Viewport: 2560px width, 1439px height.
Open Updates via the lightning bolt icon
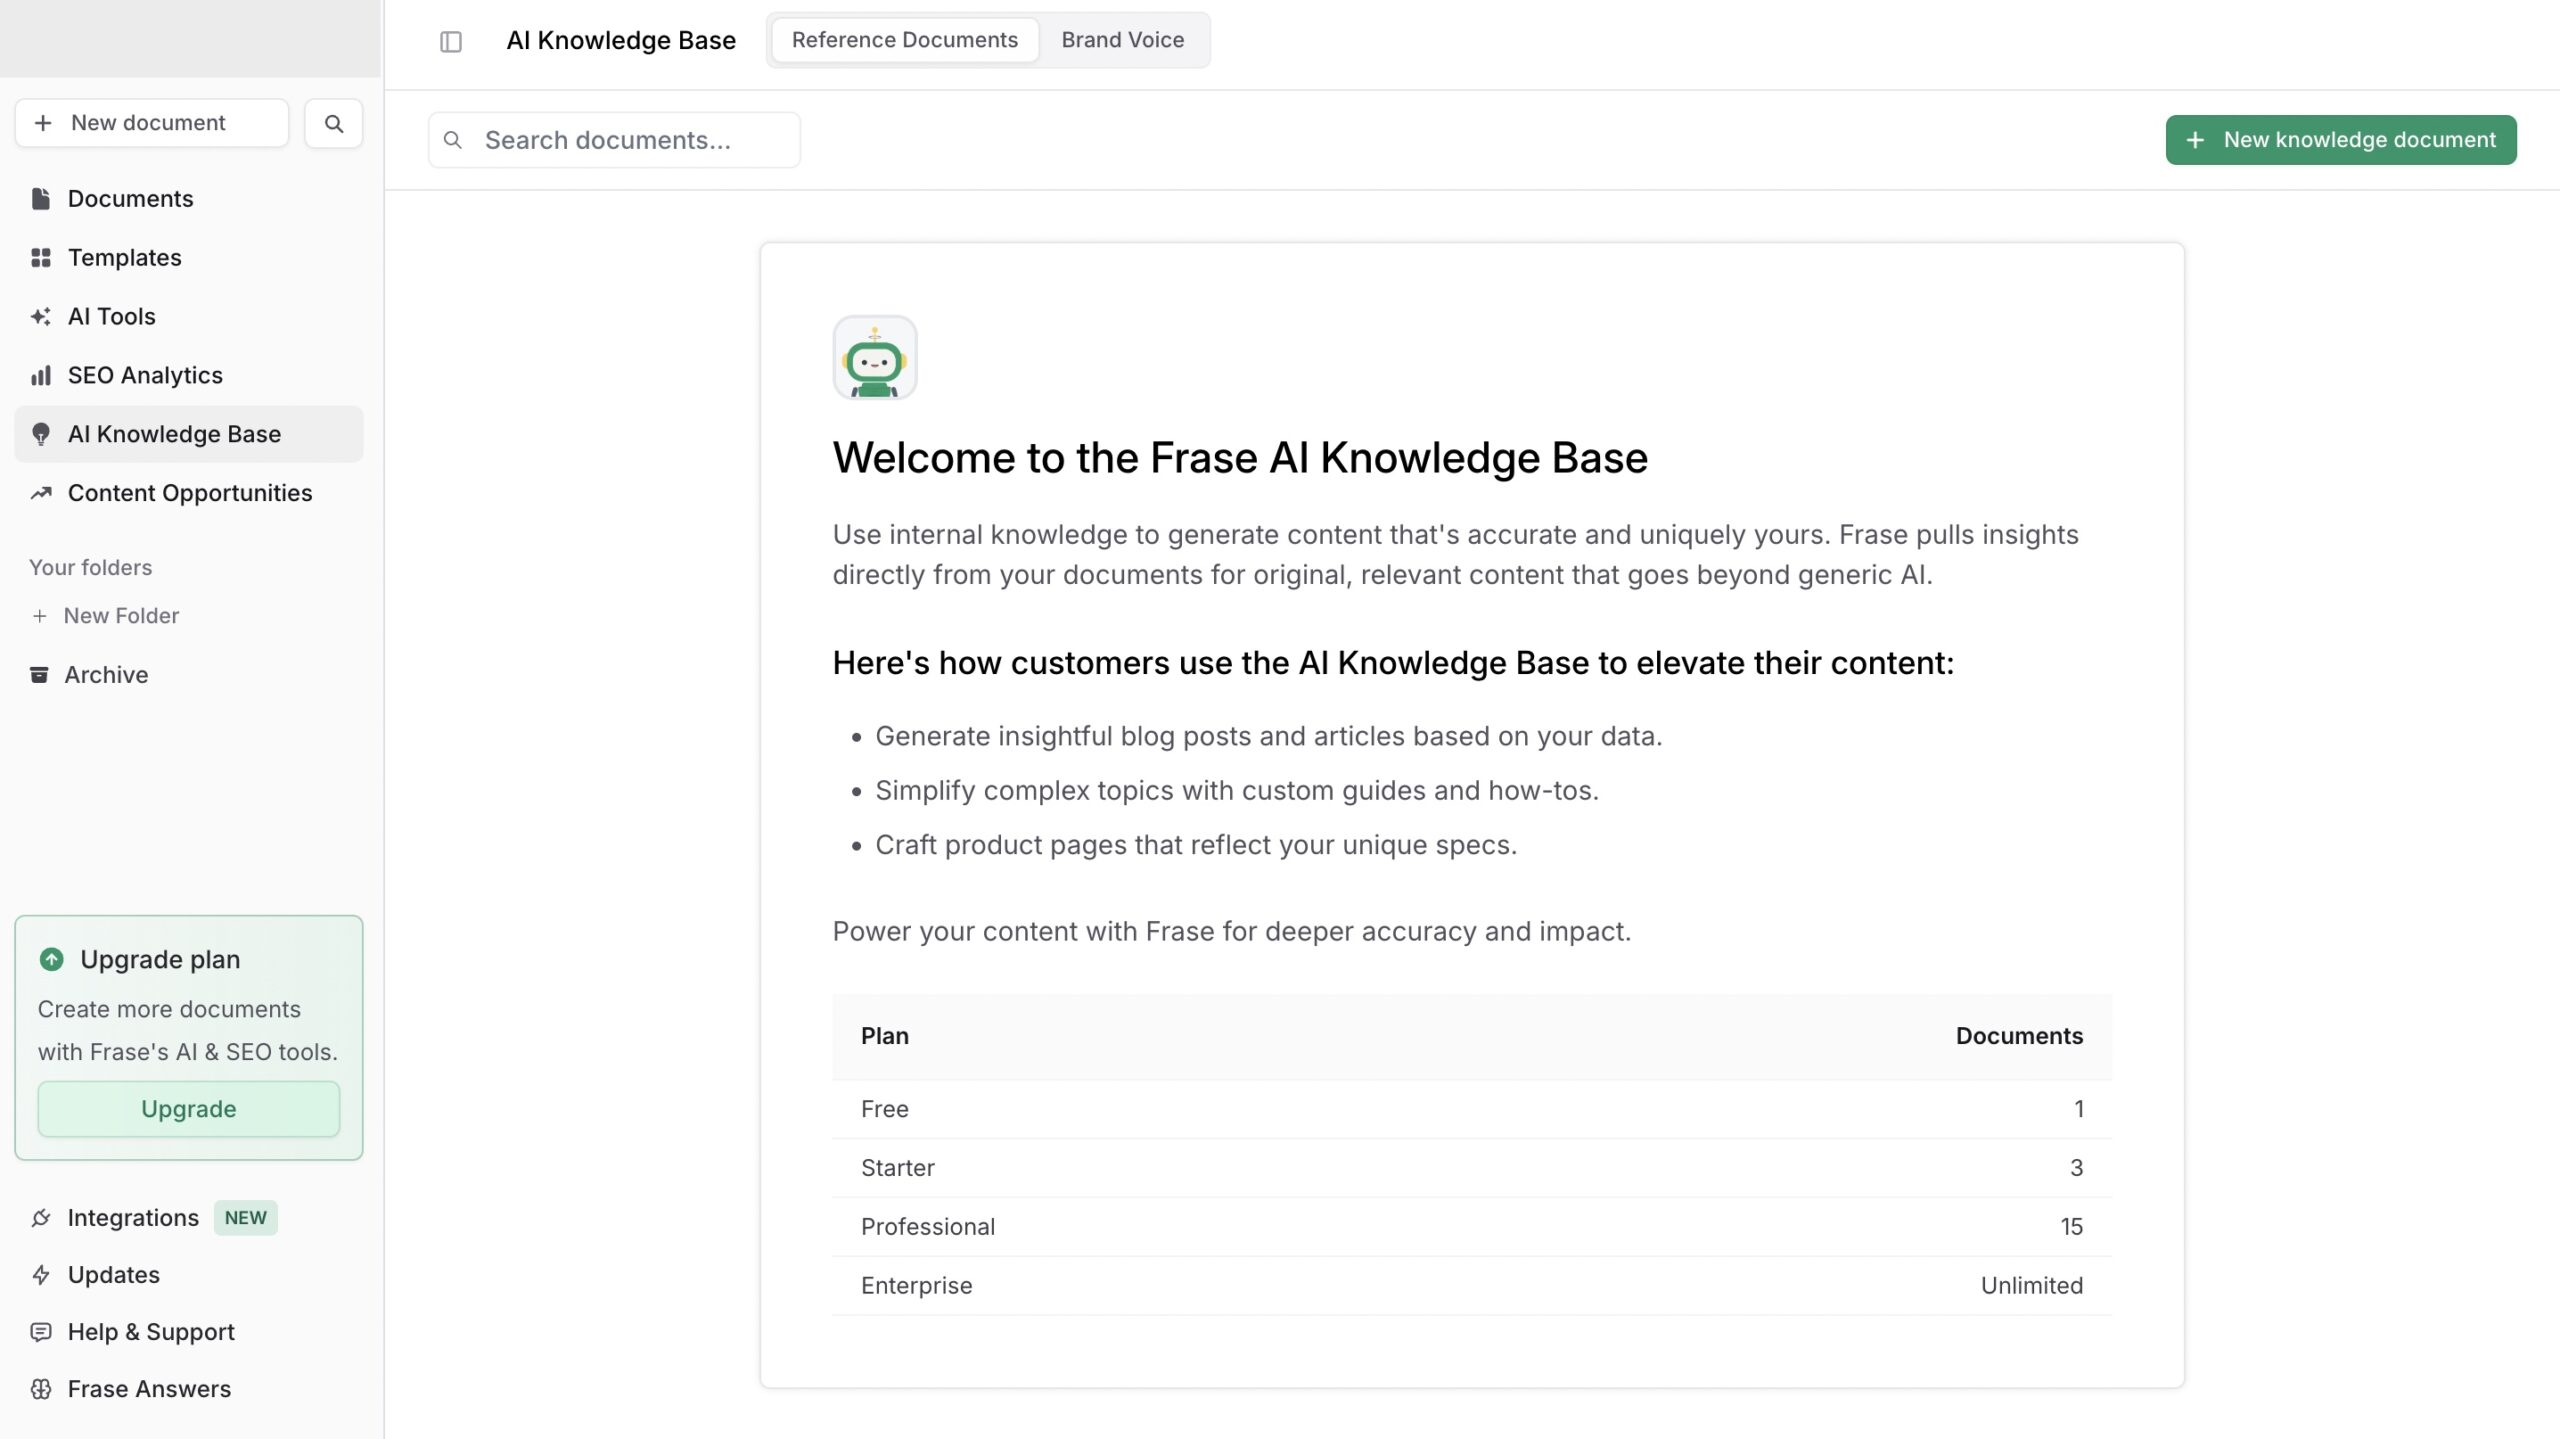tap(41, 1275)
